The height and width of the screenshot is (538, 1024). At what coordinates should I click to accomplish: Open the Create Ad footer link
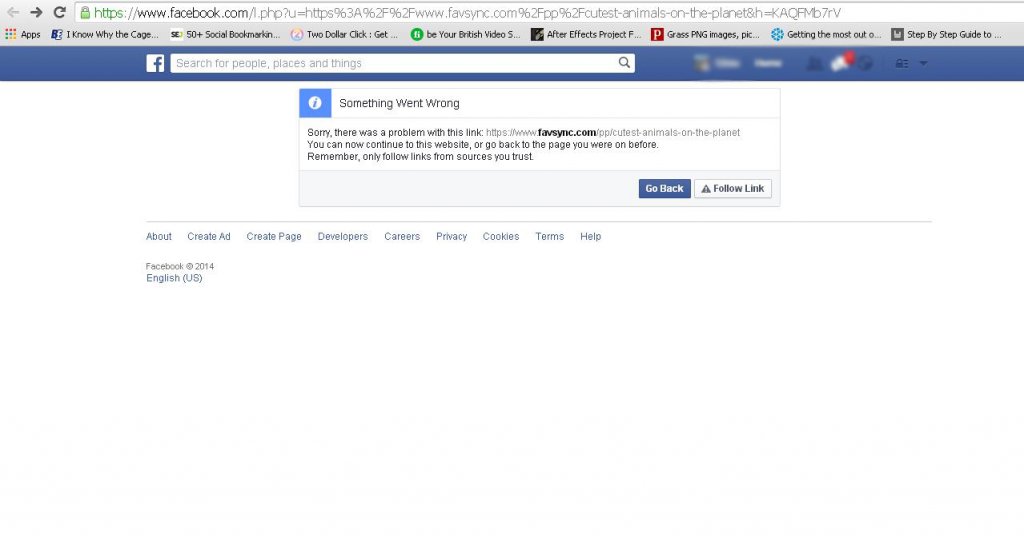tap(209, 236)
